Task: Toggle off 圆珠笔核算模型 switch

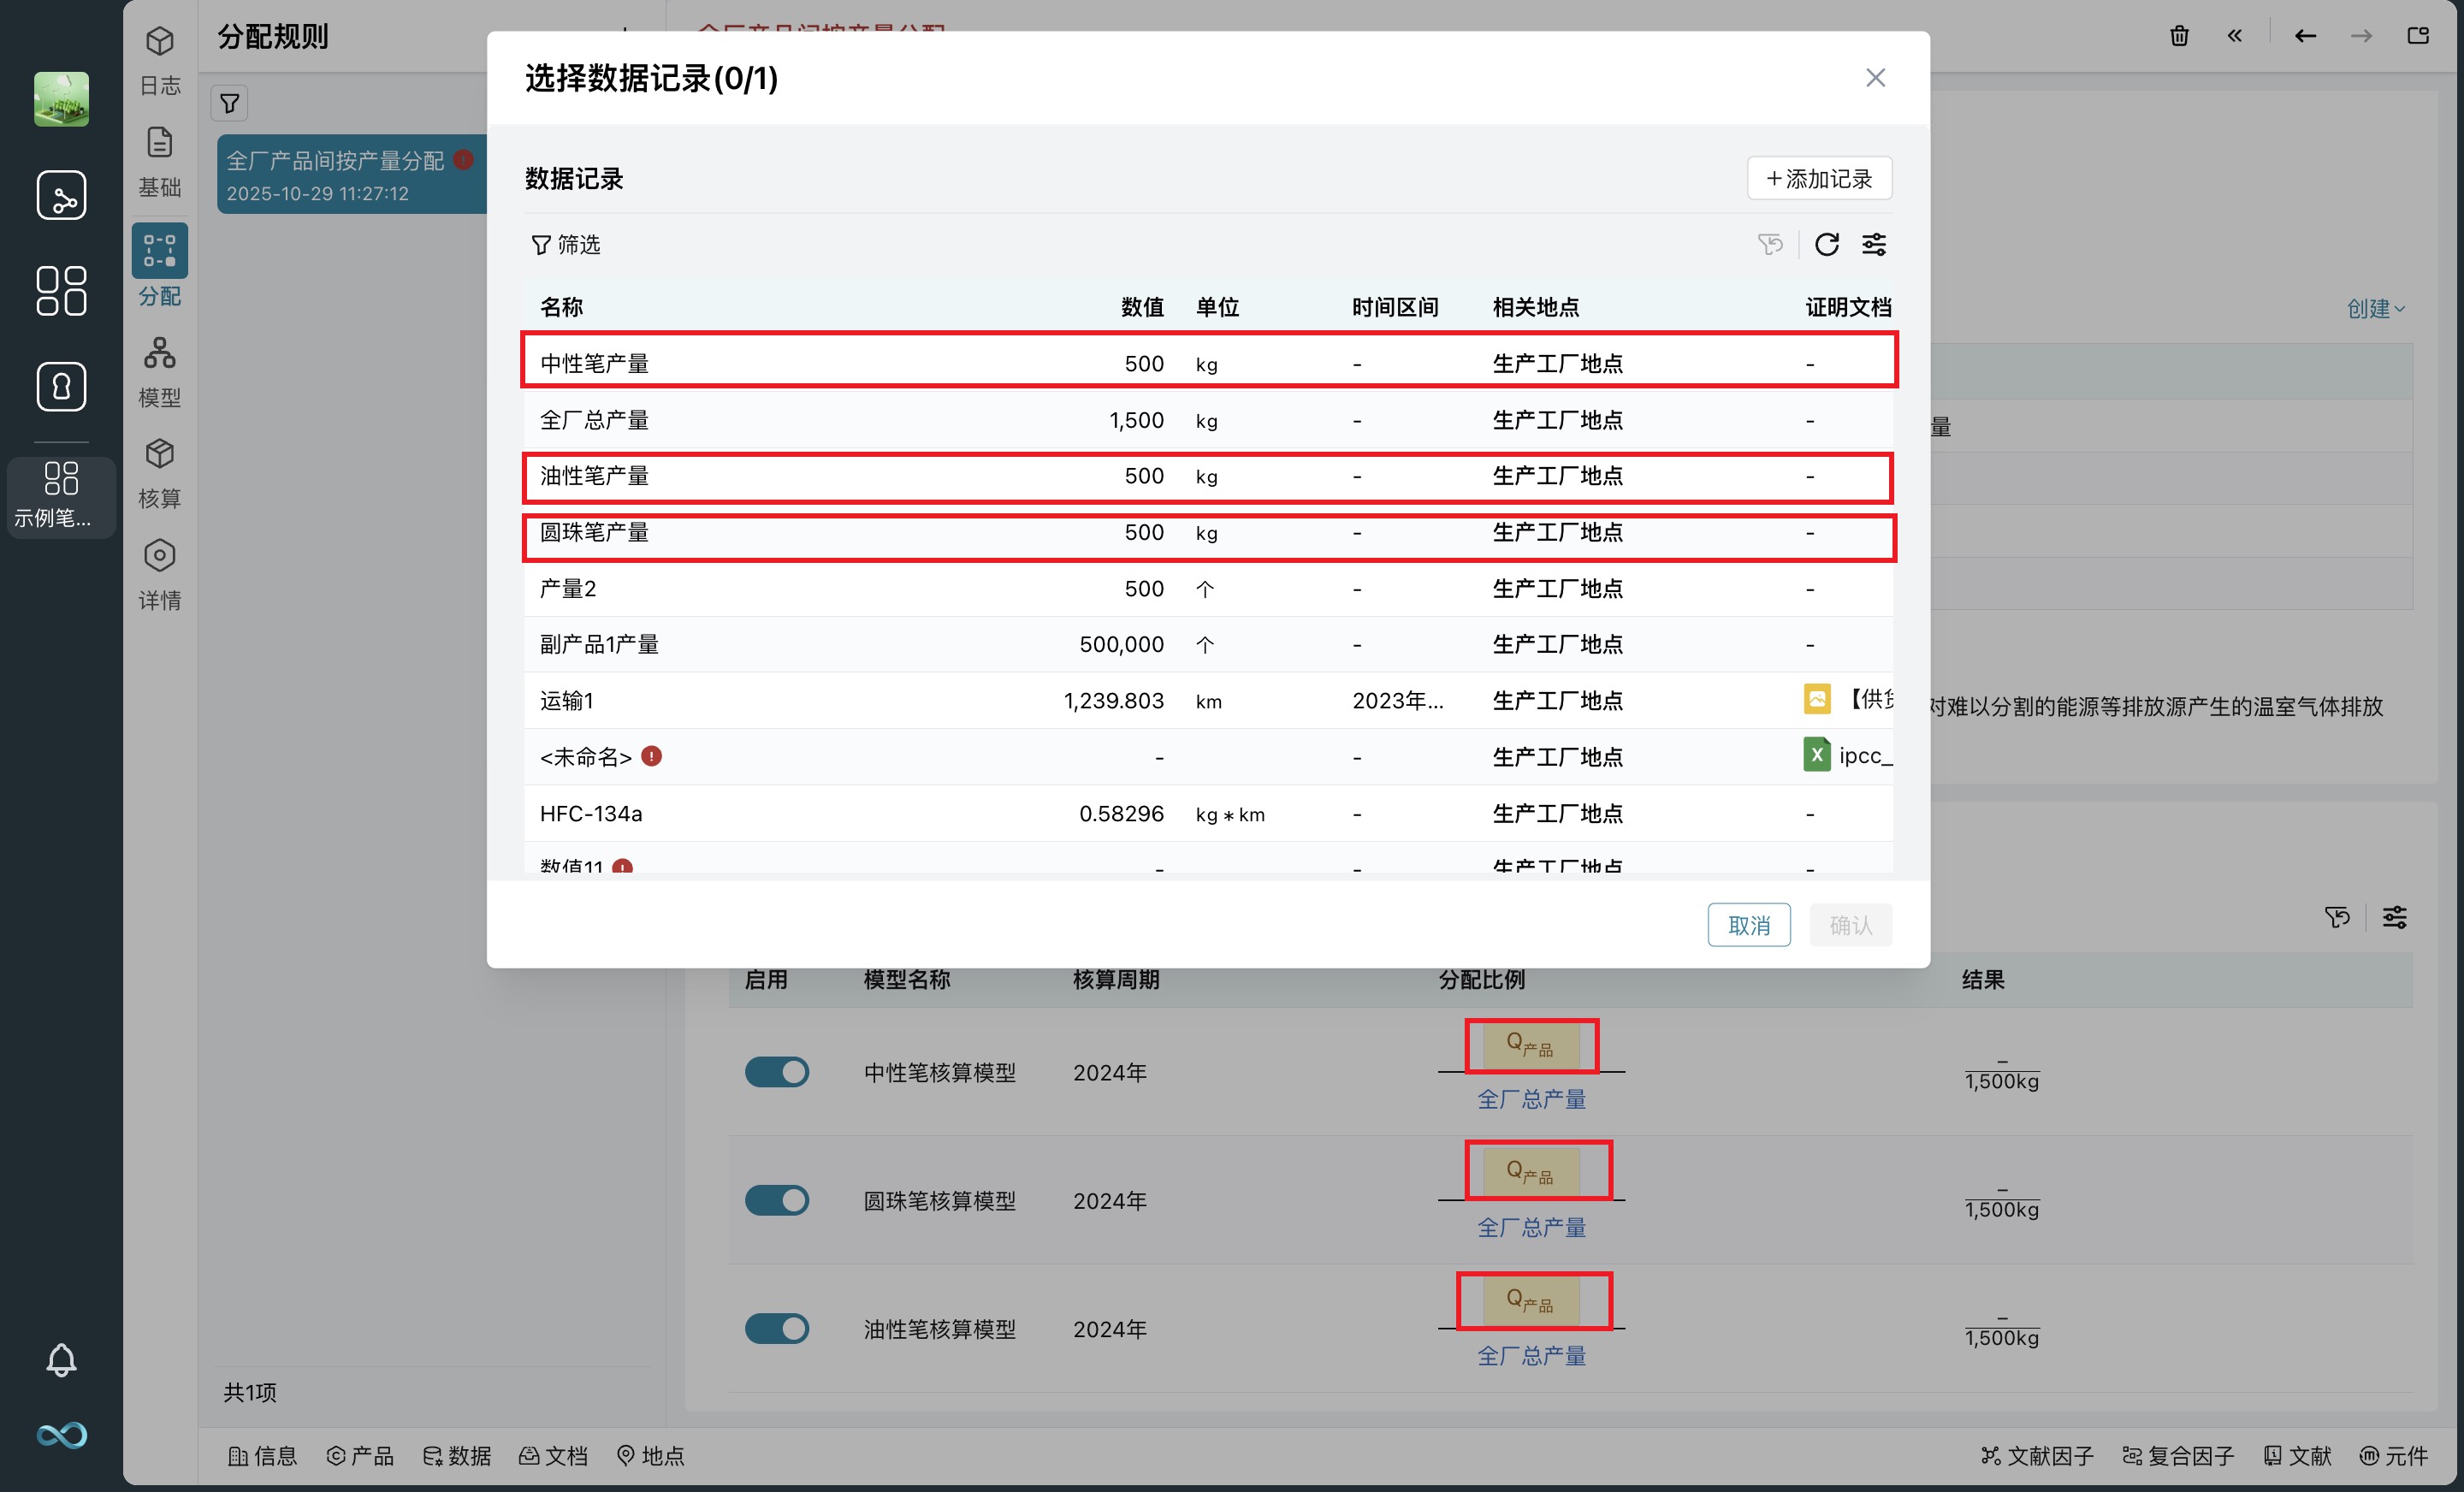Action: pyautogui.click(x=776, y=1200)
